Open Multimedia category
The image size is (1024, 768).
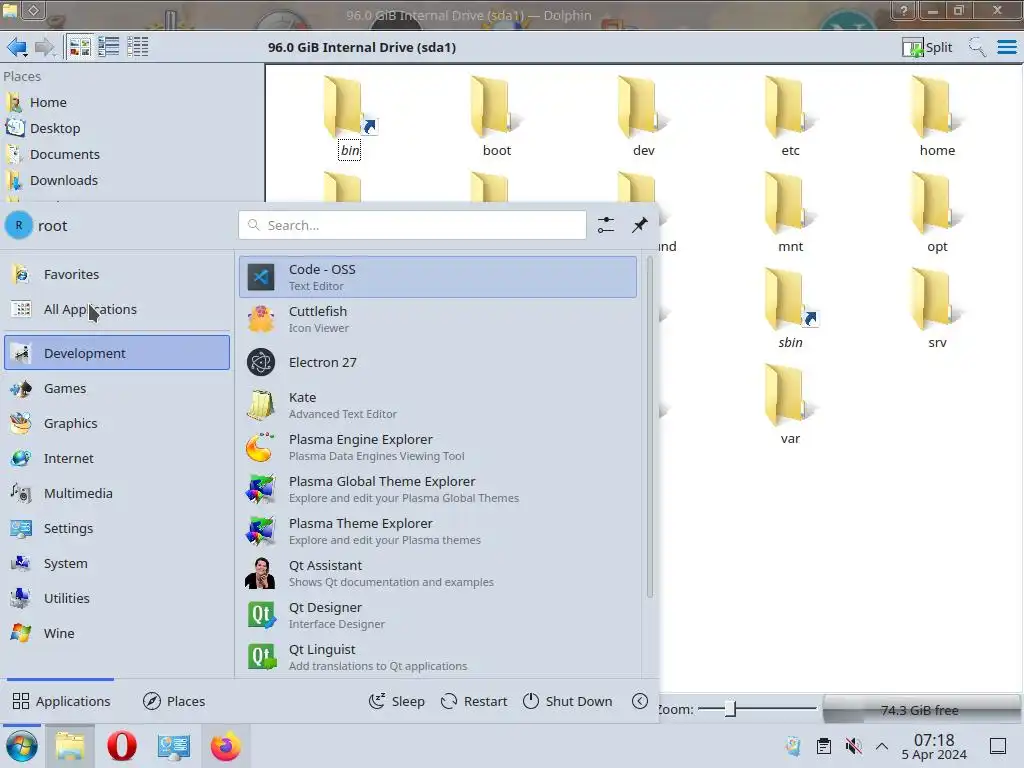coord(117,494)
